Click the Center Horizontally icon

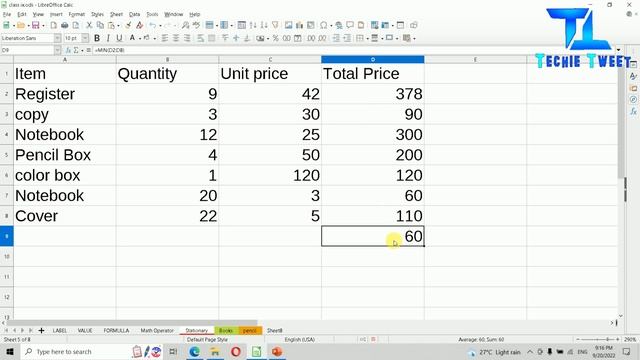(x=176, y=38)
